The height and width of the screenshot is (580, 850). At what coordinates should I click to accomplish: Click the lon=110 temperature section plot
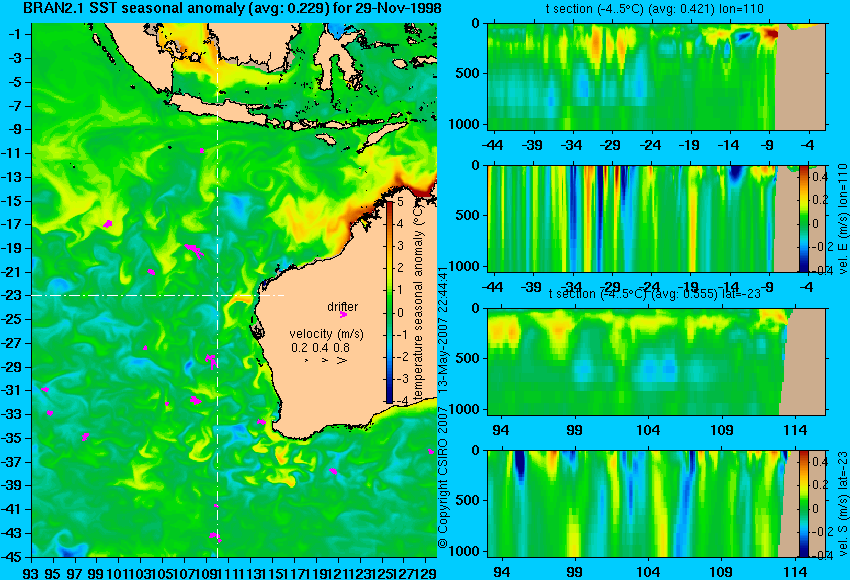pos(656,76)
